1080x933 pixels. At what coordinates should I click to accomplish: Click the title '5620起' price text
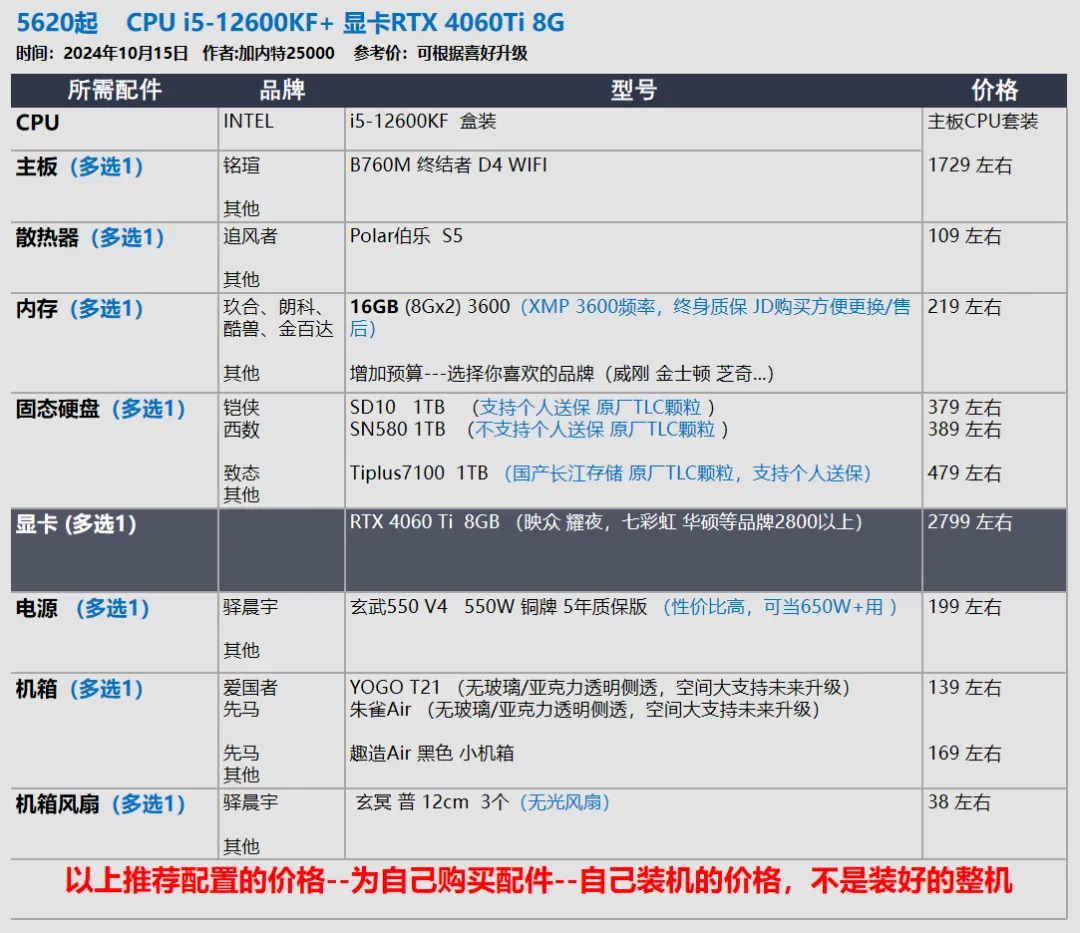click(57, 23)
